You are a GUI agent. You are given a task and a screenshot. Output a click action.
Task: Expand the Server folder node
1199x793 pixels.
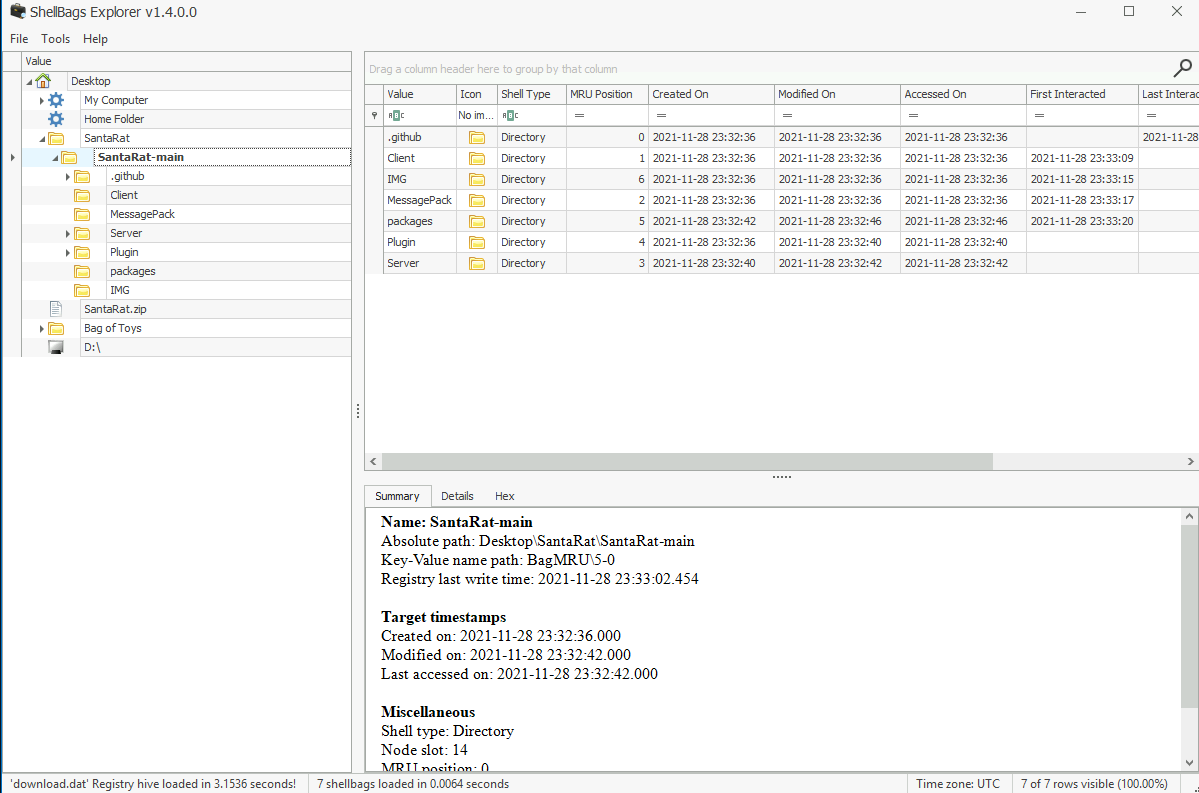pos(67,233)
